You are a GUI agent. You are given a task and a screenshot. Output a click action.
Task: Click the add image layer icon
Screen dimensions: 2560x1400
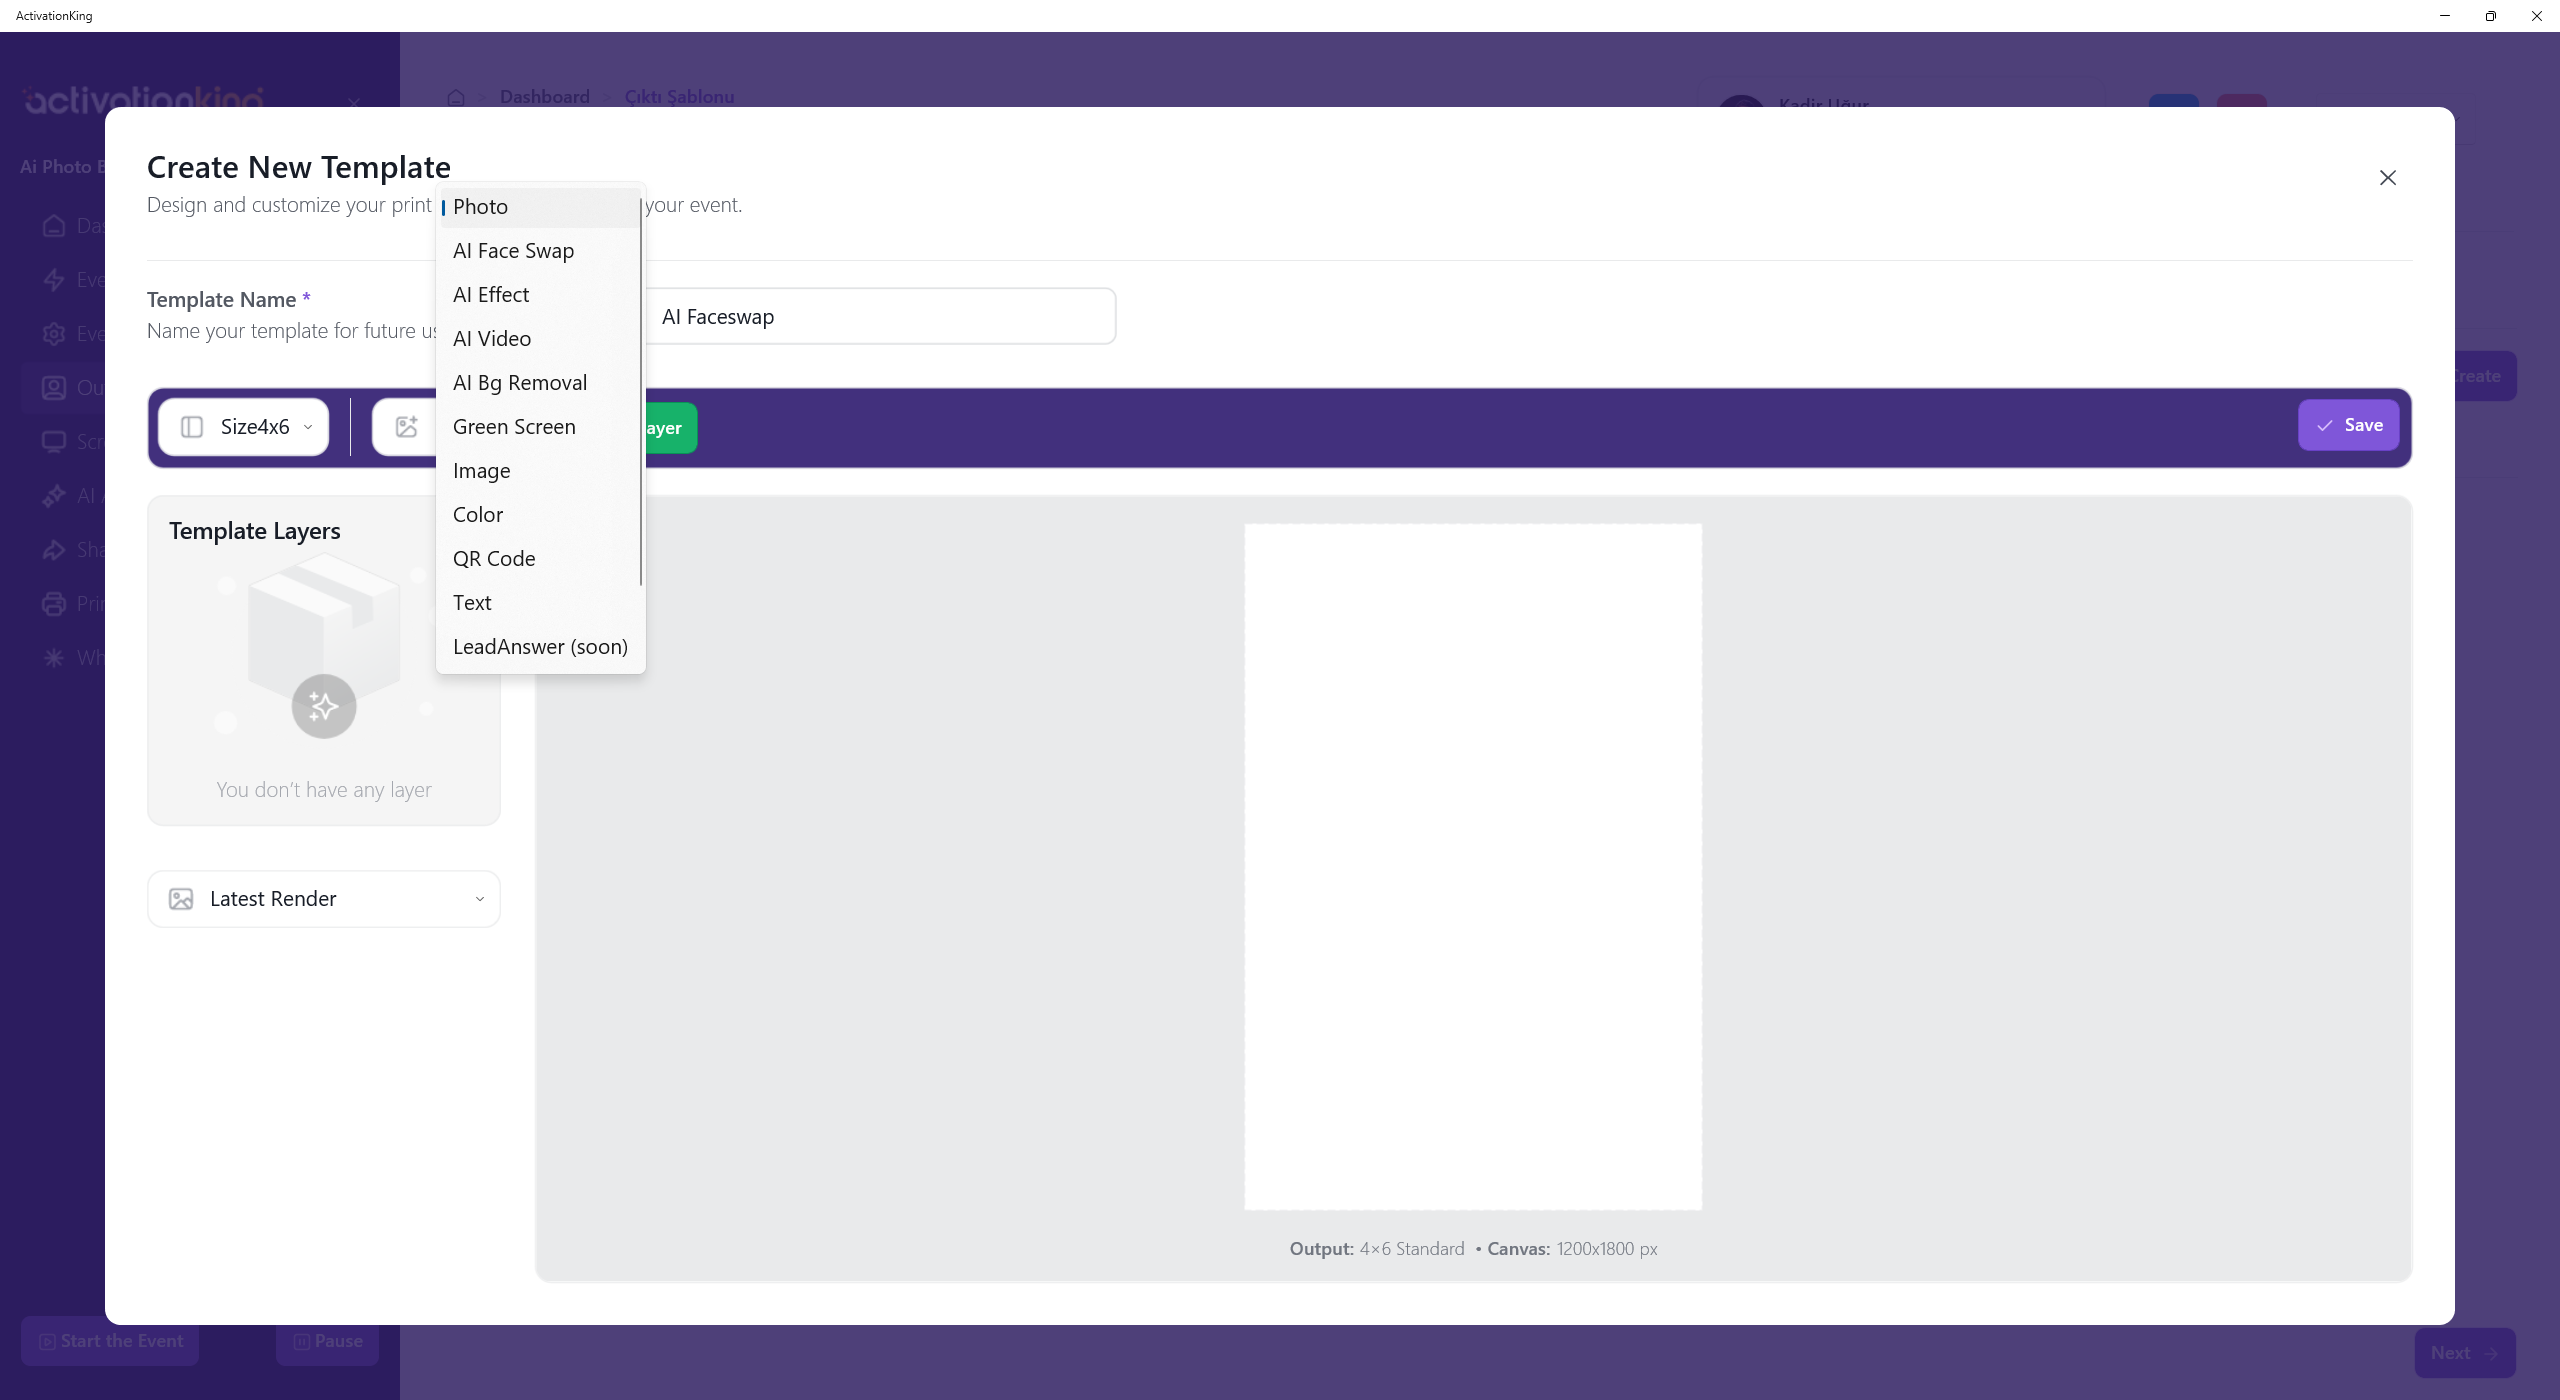[406, 427]
